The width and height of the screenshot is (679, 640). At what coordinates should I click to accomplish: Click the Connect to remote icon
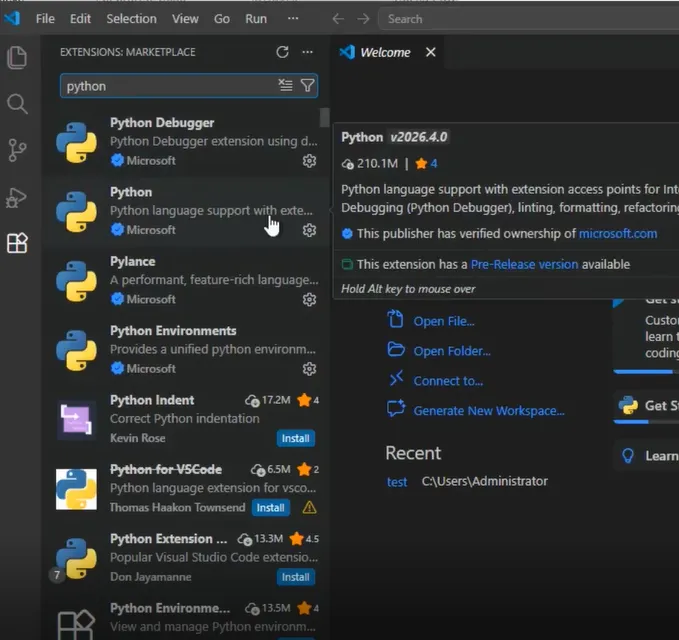[396, 378]
